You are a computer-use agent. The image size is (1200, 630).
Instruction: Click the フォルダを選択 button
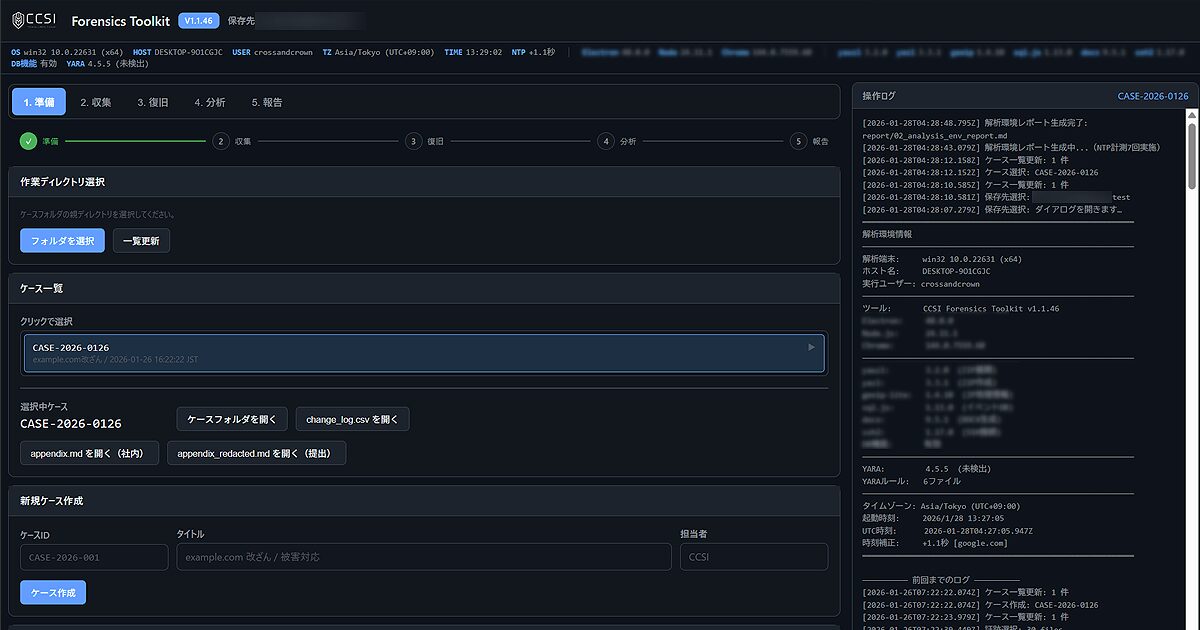coord(61,240)
